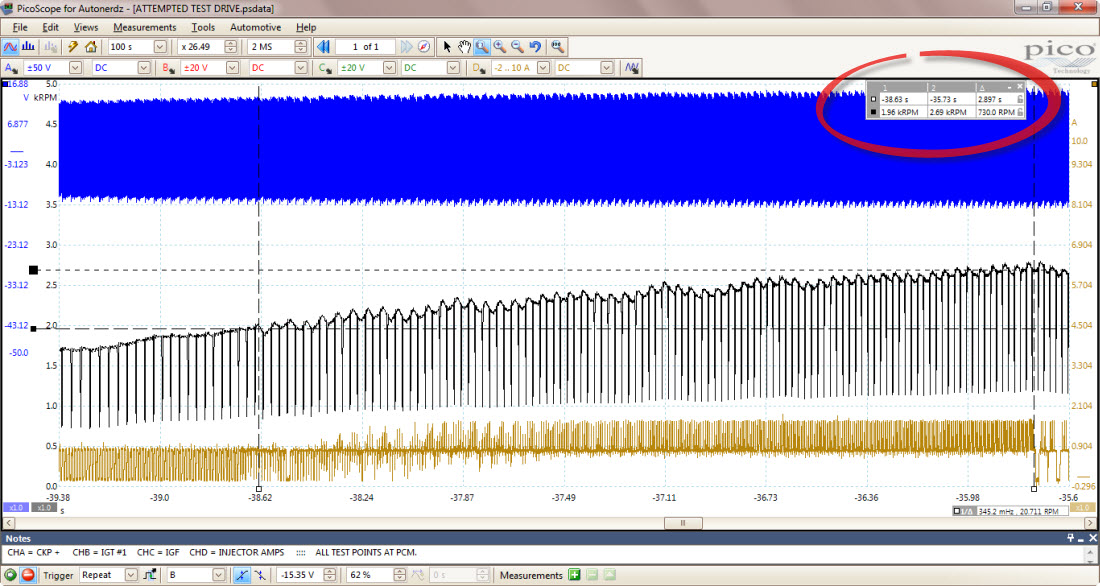Open advanced trigger settings icon

pyautogui.click(x=149, y=575)
